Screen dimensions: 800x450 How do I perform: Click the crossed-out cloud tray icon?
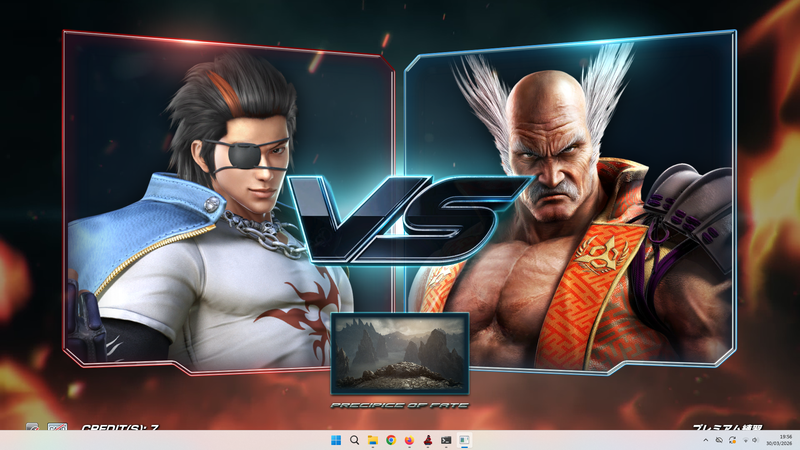tap(719, 440)
